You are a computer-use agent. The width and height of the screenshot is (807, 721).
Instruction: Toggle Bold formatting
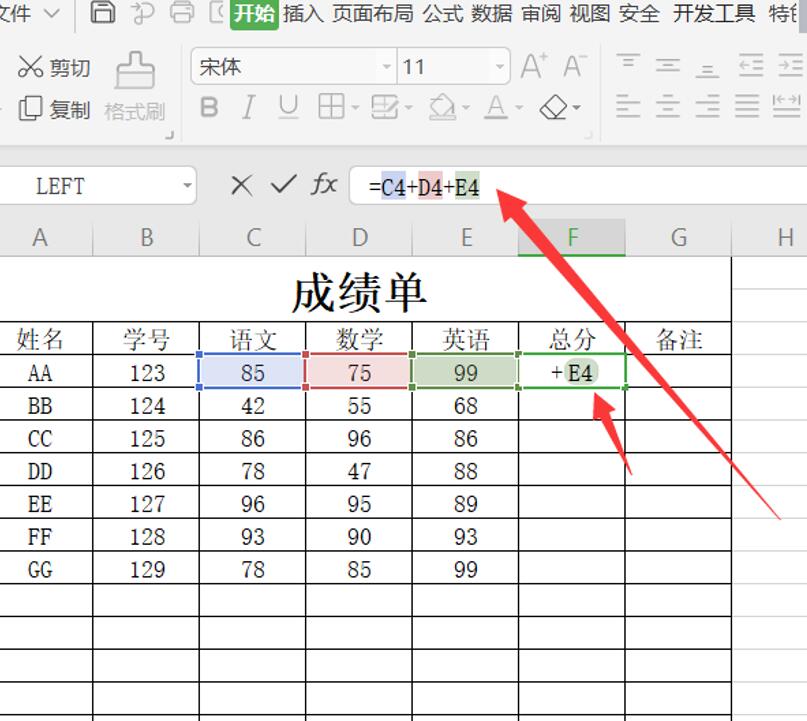pyautogui.click(x=209, y=107)
